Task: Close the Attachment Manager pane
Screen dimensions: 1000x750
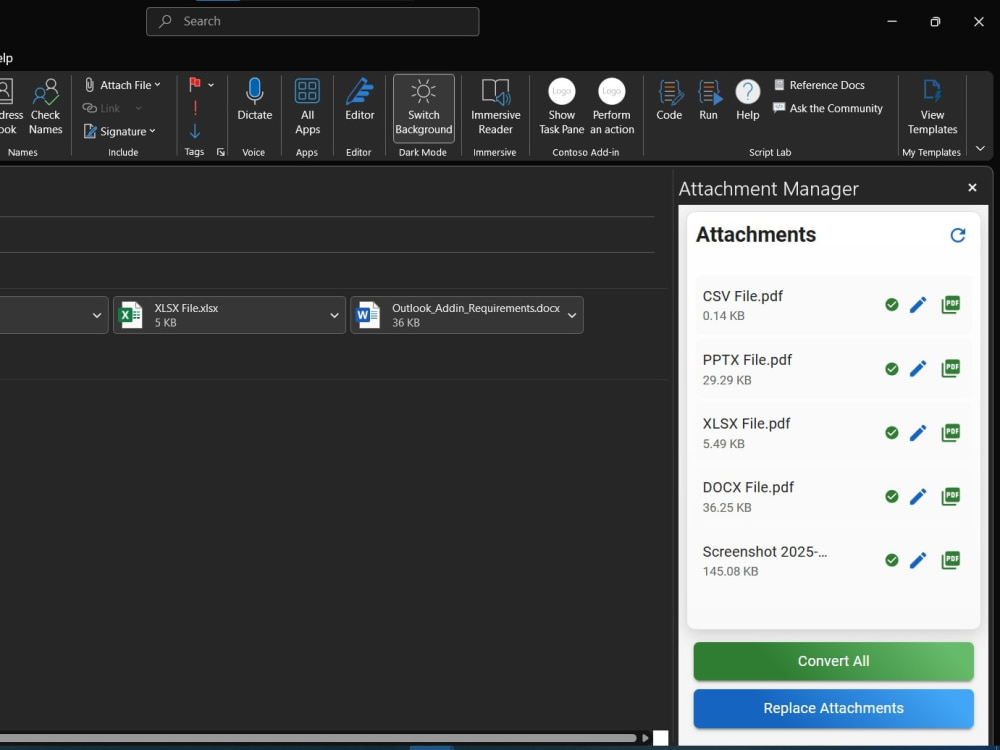Action: (x=972, y=188)
